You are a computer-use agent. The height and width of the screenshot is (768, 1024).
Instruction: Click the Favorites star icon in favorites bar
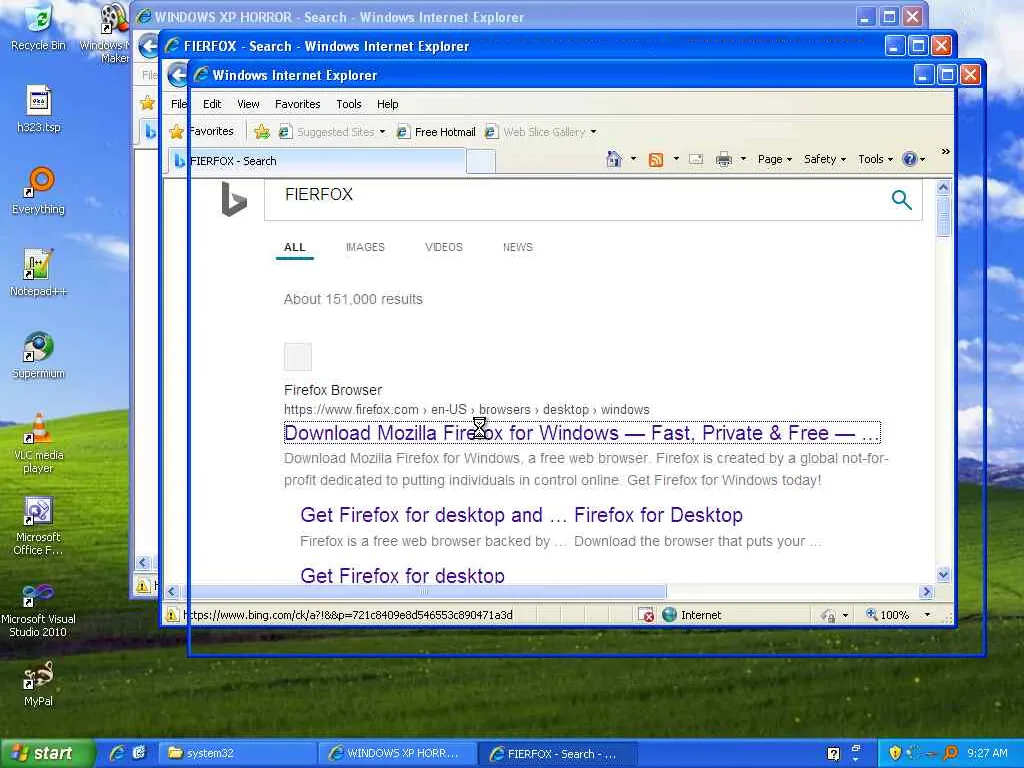click(x=176, y=132)
